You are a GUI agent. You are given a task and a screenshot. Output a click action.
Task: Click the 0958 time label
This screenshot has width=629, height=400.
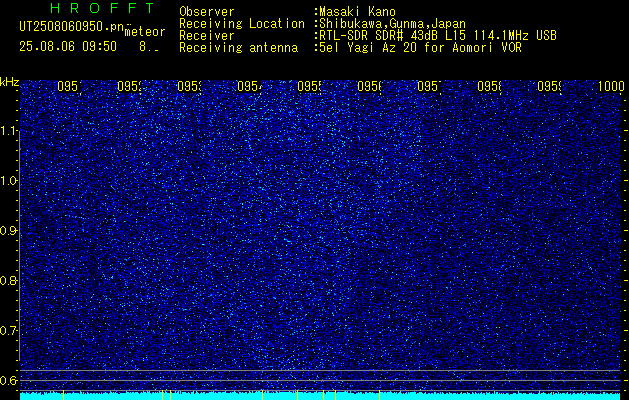coord(489,87)
